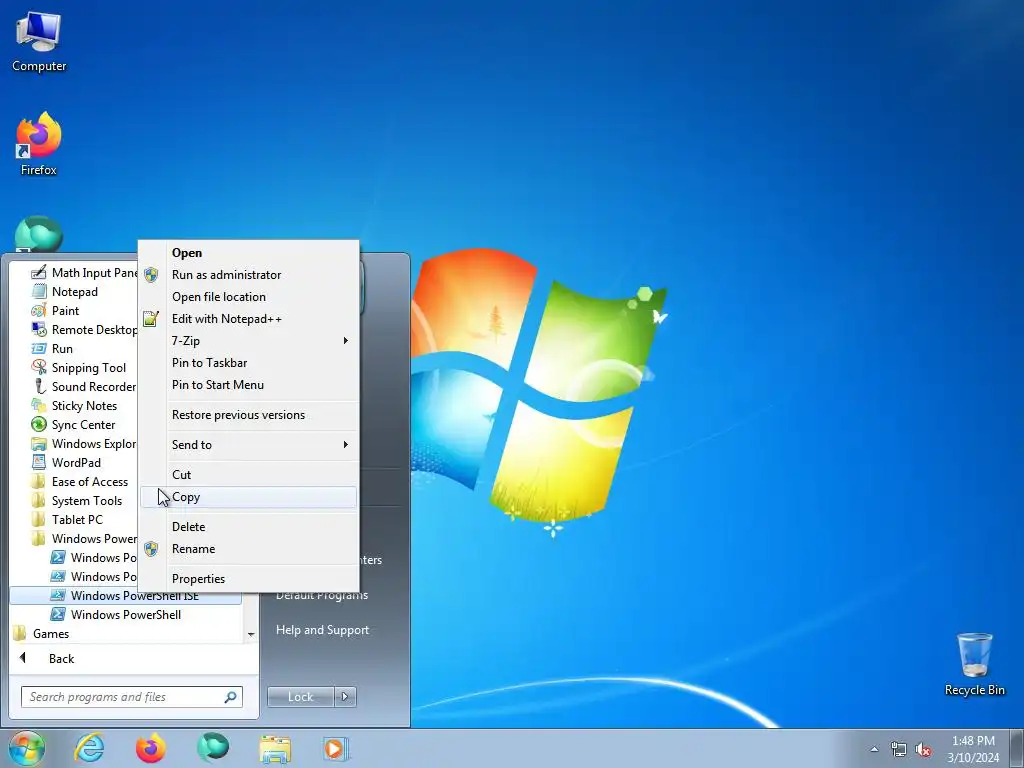Select Edit with Notepad++
The image size is (1024, 768).
pos(248,319)
